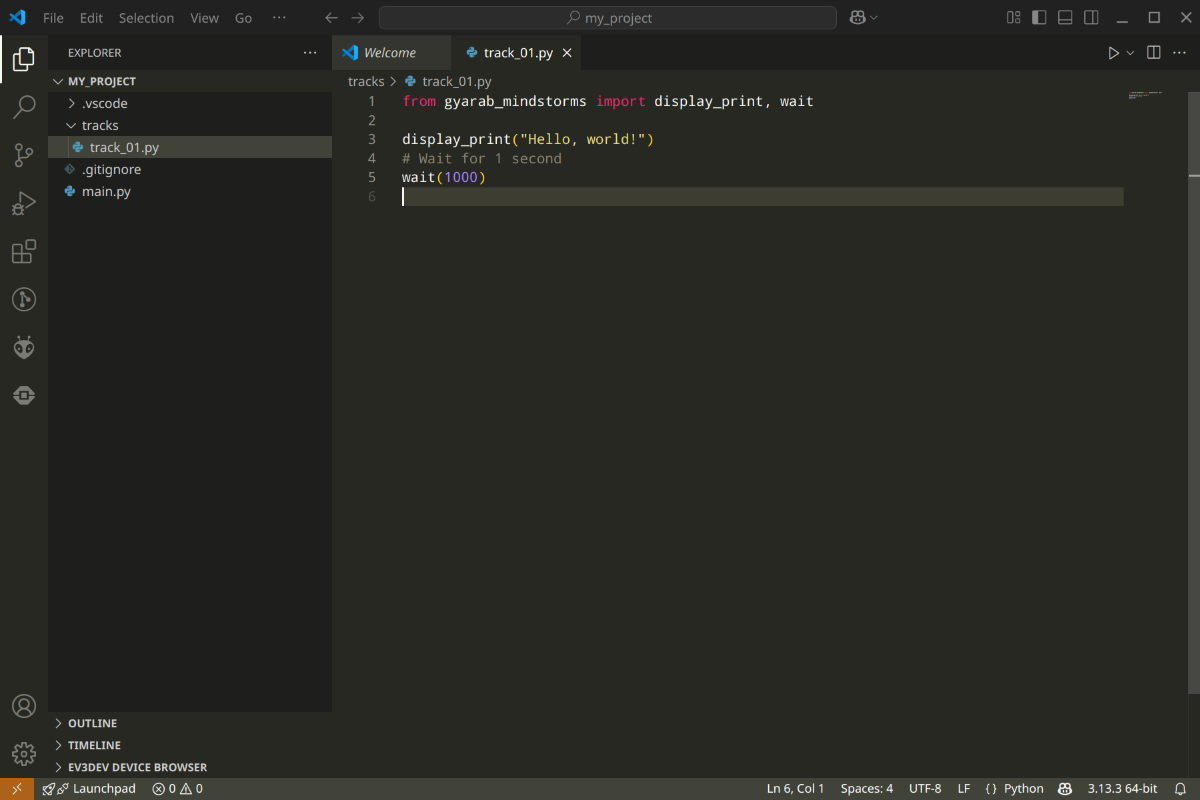
Task: Toggle the Primary Side Bar visibility
Action: tap(1040, 18)
